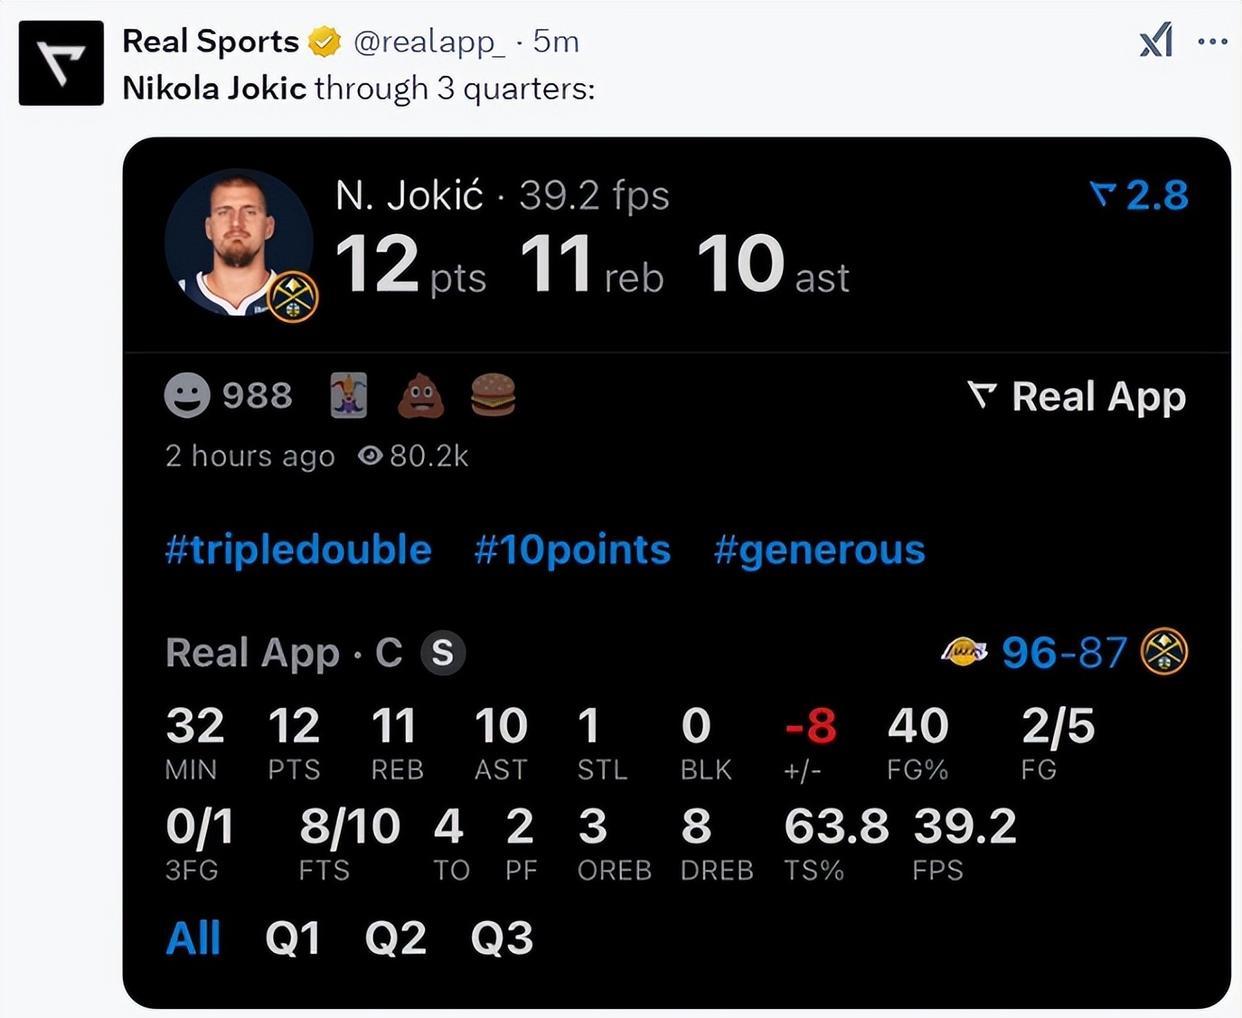Switch to the Q3 tab

click(x=502, y=938)
